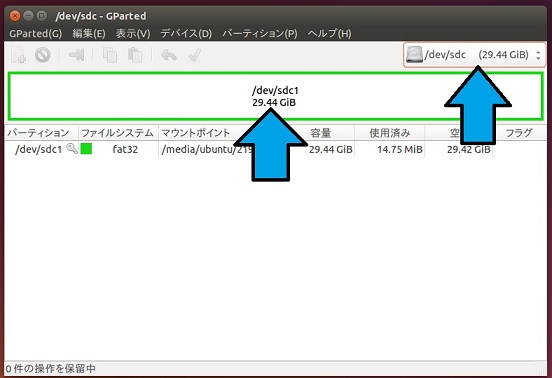Click the key icon next to /dev/sdc1
This screenshot has height=378, width=552.
click(72, 149)
